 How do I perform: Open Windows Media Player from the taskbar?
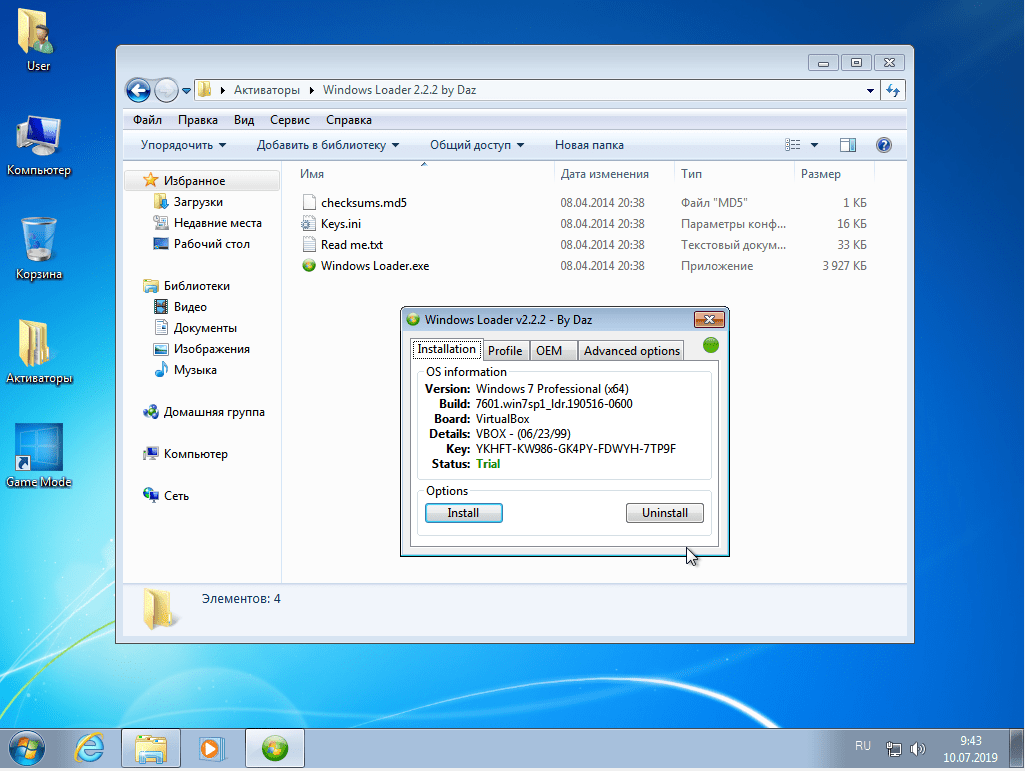click(212, 747)
